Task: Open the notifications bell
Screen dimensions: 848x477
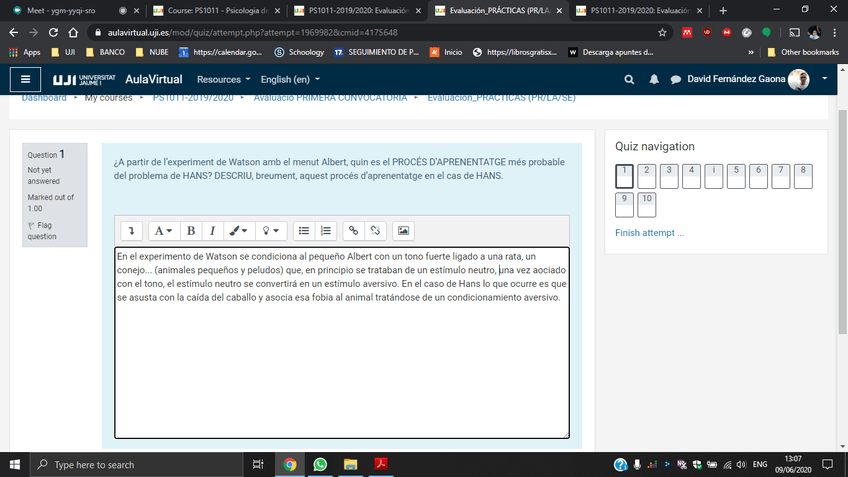Action: (654, 80)
